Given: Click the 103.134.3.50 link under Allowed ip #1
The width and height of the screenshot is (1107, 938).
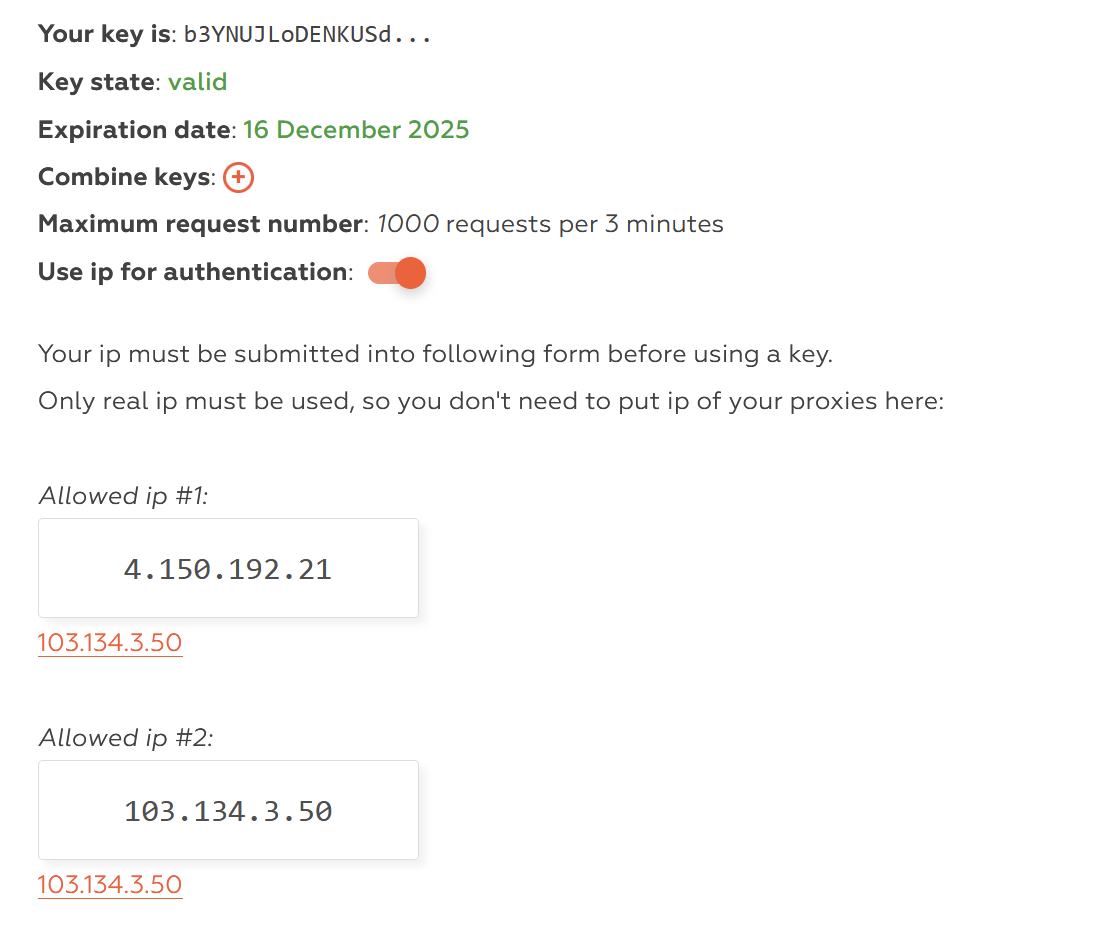Looking at the screenshot, I should [x=110, y=642].
